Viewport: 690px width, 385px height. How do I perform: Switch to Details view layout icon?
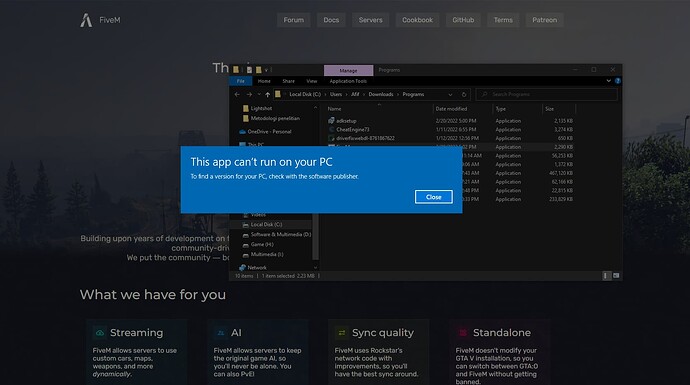[x=606, y=276]
